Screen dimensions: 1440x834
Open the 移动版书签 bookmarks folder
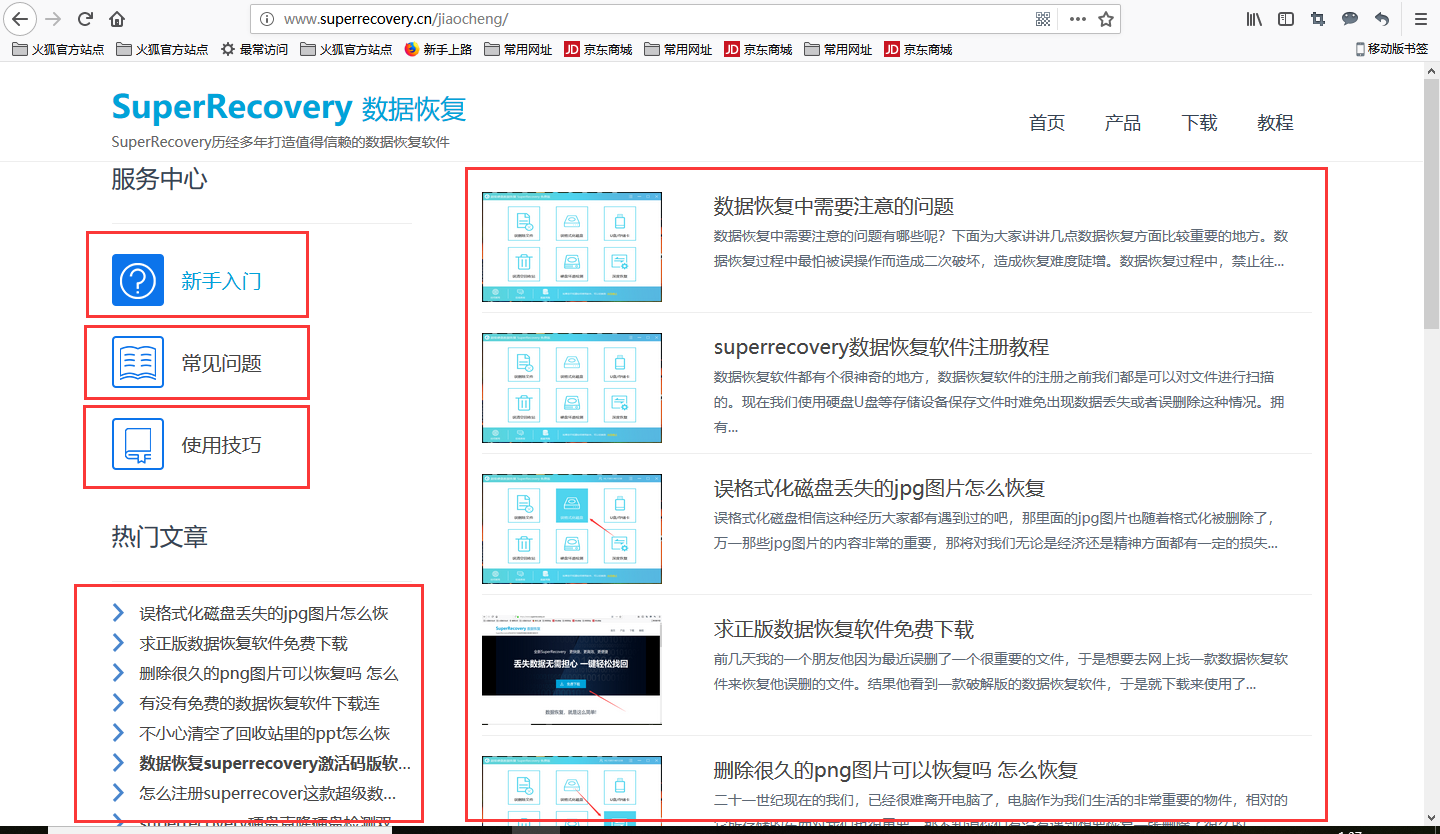click(x=1392, y=49)
